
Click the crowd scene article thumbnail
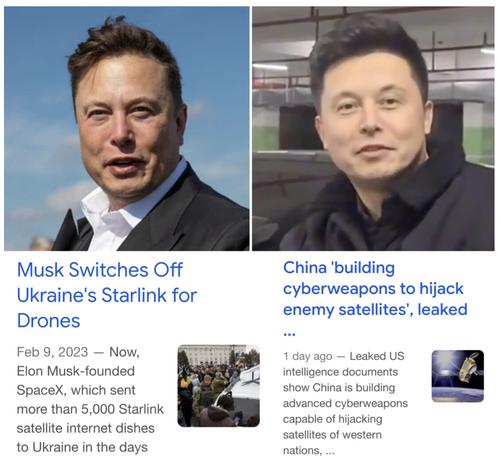point(219,386)
